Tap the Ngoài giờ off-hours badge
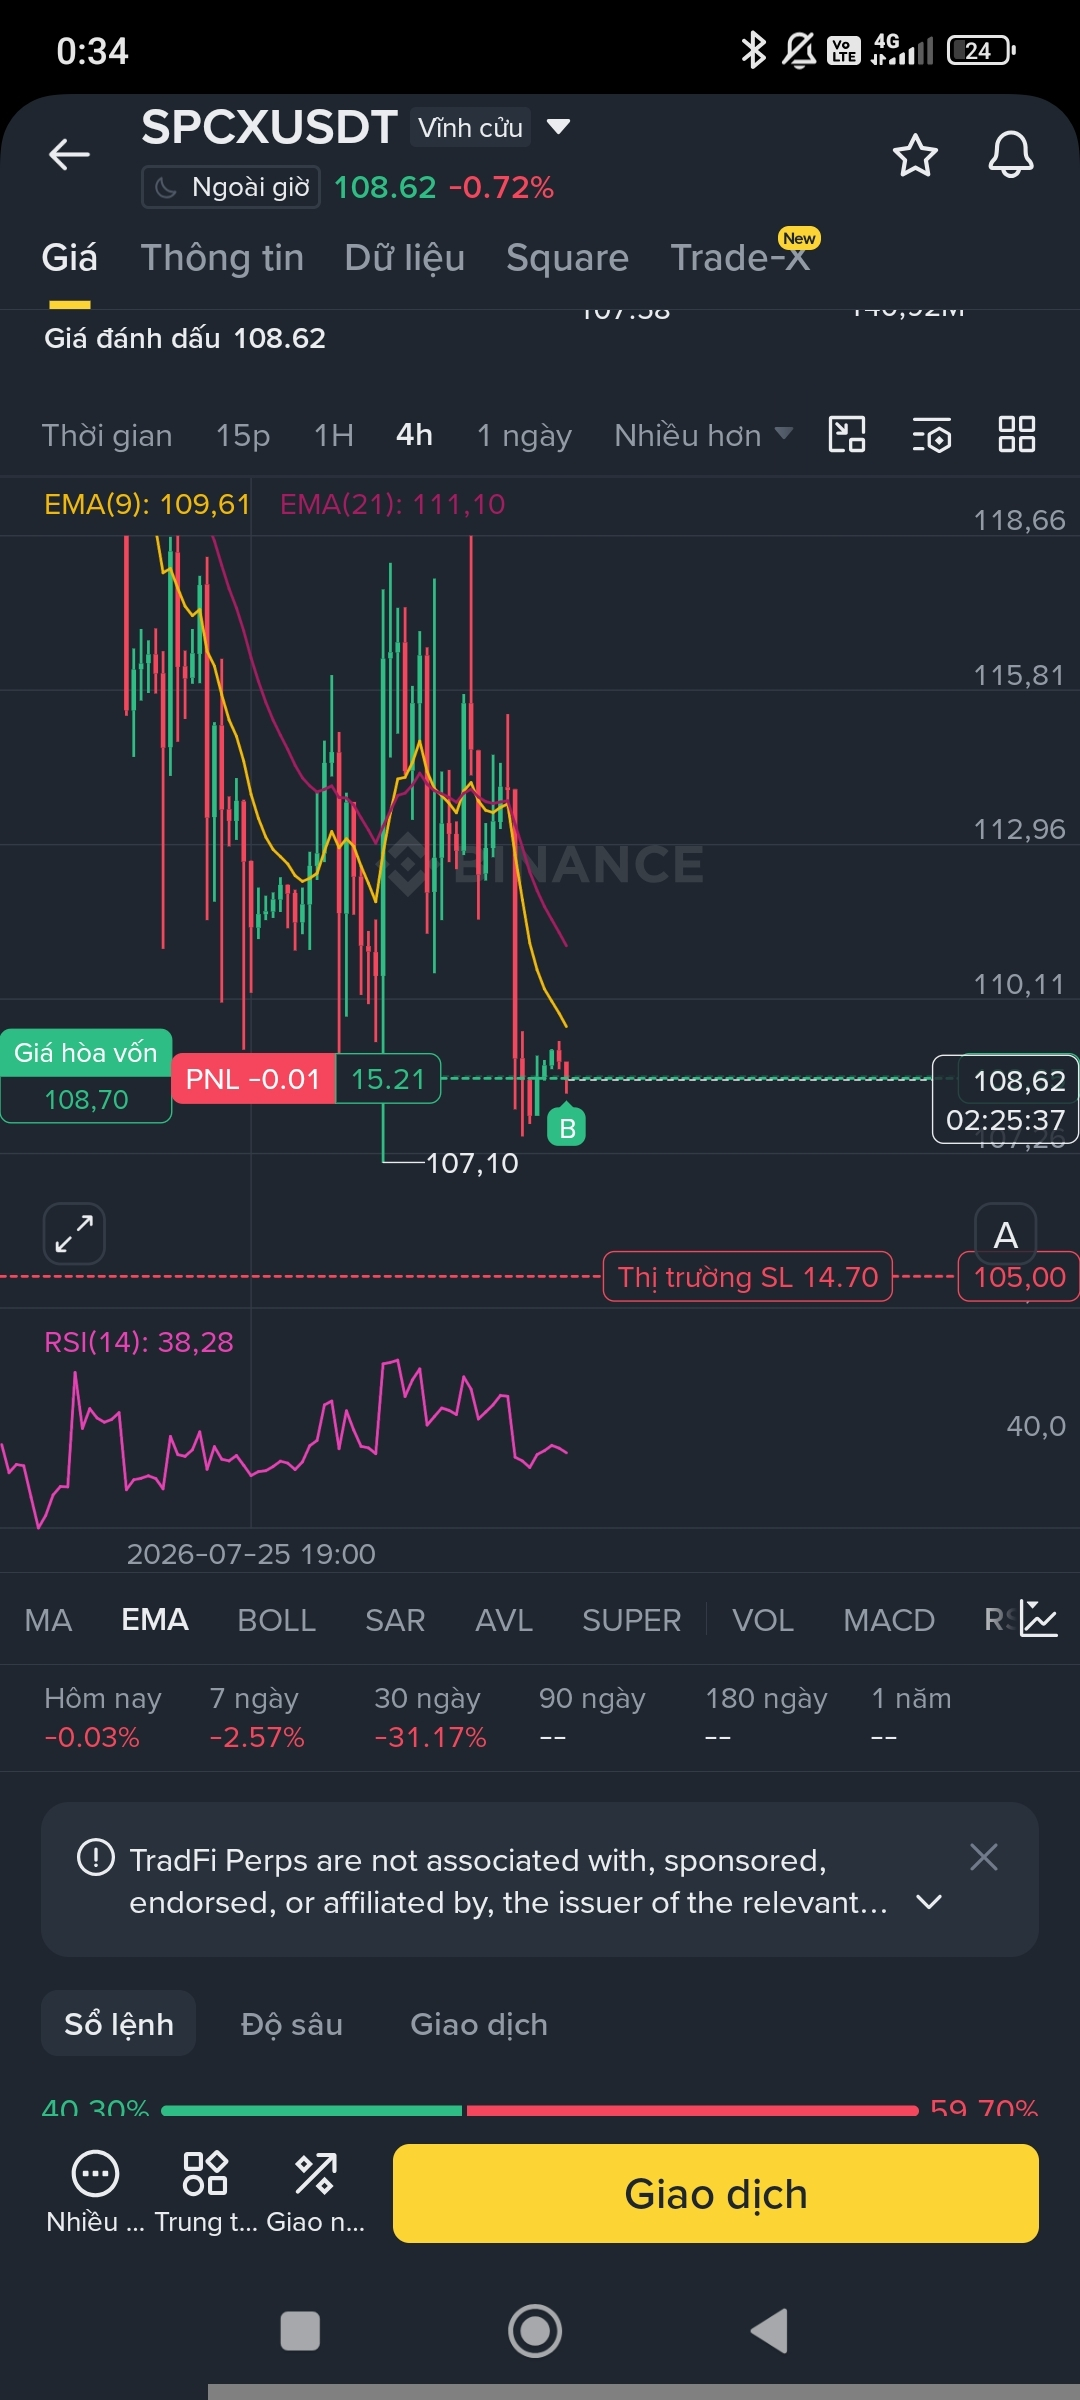 click(x=231, y=187)
